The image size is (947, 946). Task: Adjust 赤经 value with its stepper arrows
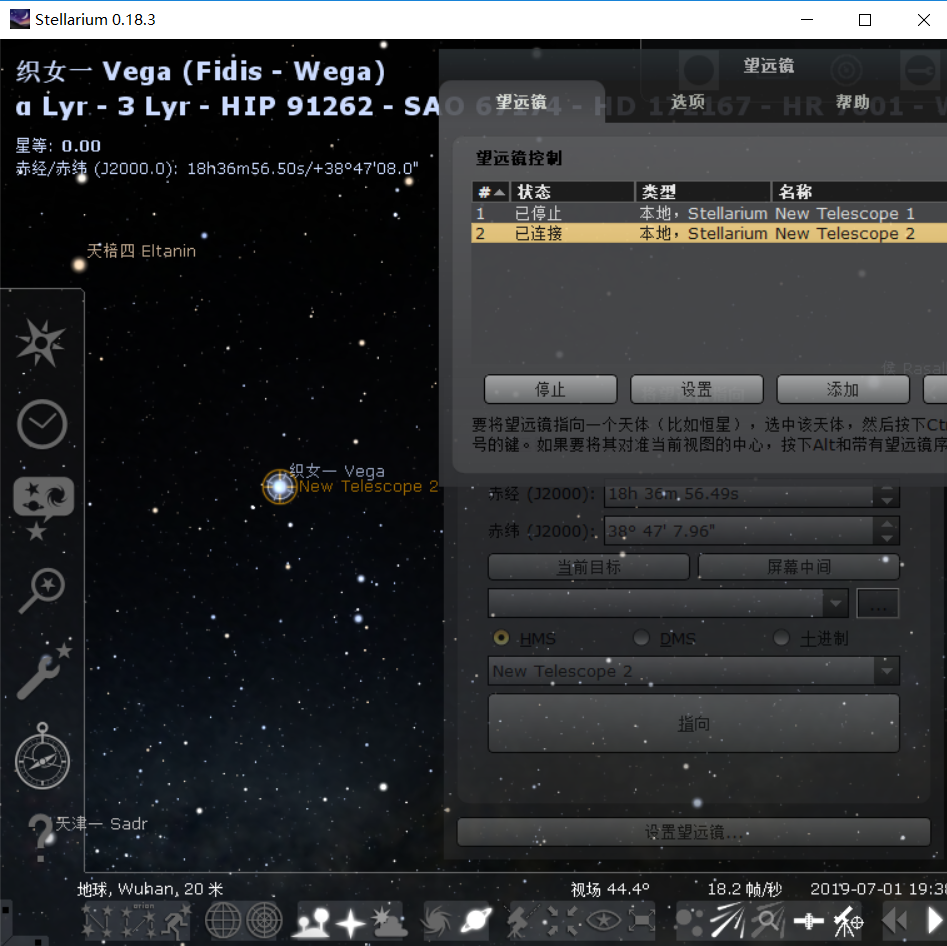tap(887, 494)
